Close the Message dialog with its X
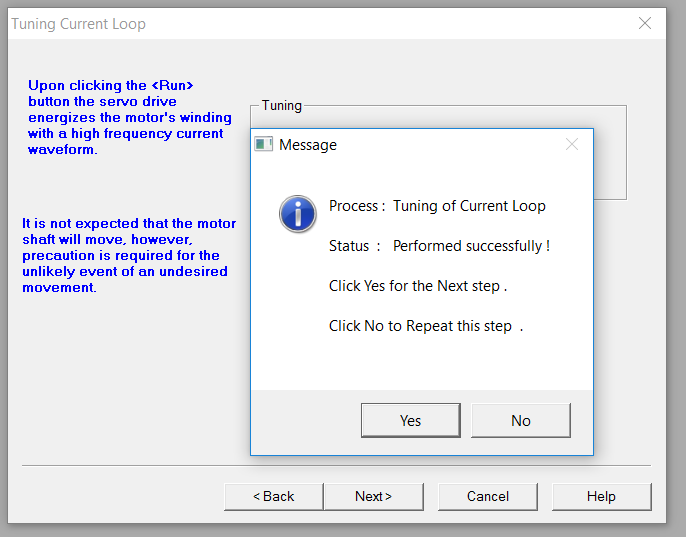 [x=572, y=144]
